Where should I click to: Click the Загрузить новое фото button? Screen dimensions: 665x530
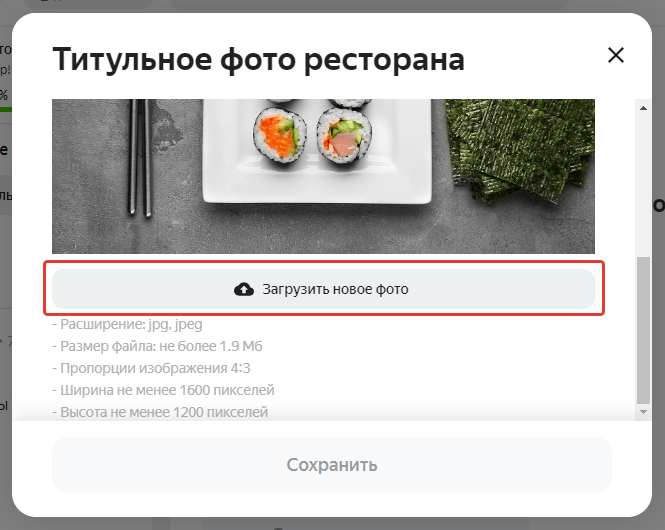click(323, 289)
